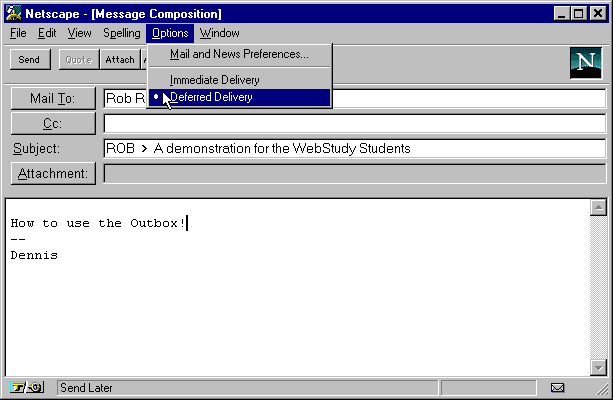Open the Edit menu

pyautogui.click(x=47, y=33)
